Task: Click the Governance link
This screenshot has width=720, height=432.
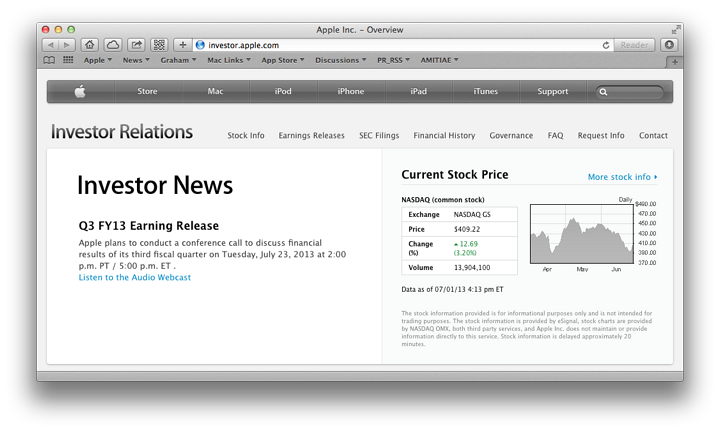Action: (511, 135)
